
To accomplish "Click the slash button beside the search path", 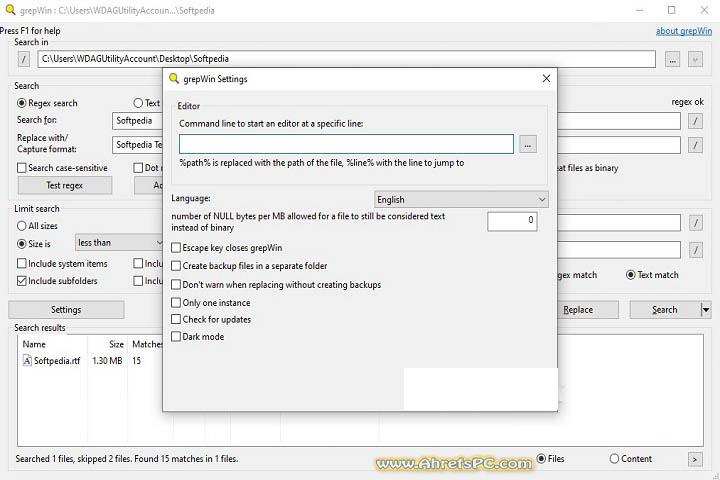I will [23, 59].
